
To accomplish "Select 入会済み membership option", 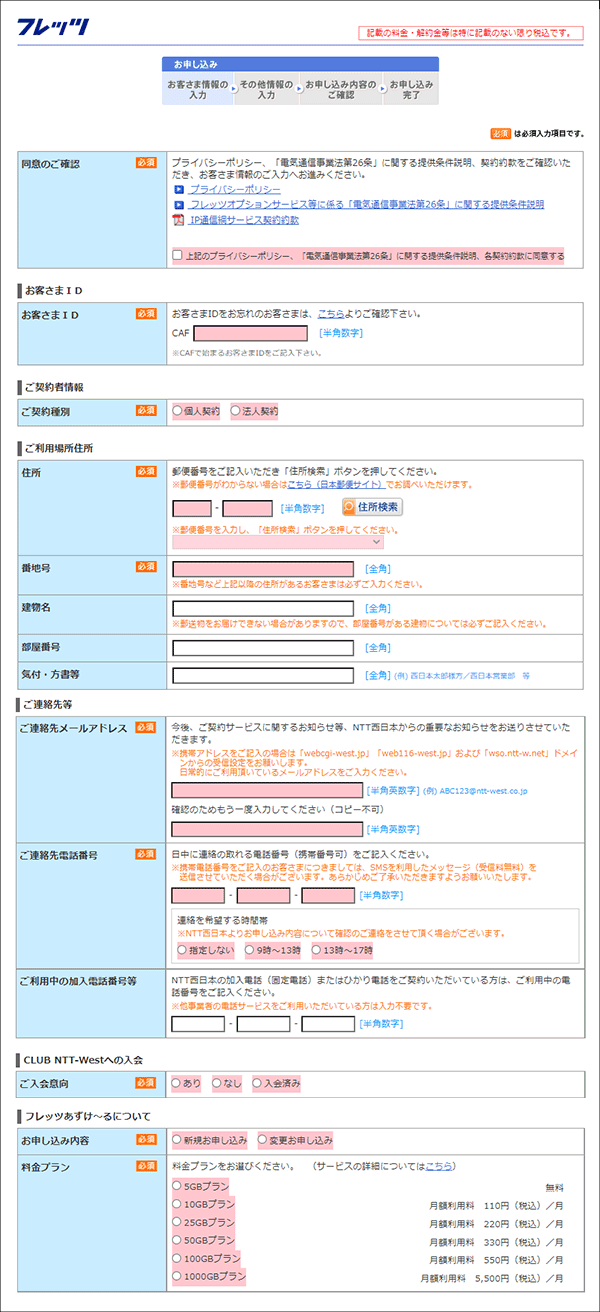I will tap(258, 1083).
